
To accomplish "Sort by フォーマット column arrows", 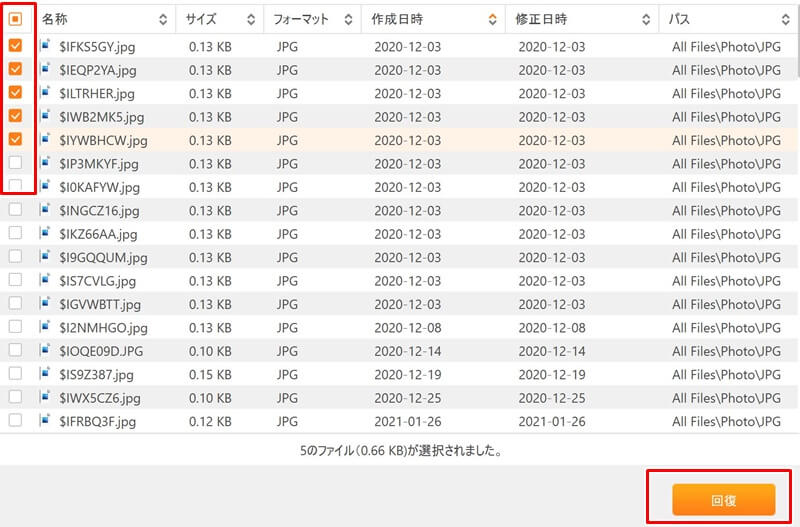I will [x=348, y=19].
